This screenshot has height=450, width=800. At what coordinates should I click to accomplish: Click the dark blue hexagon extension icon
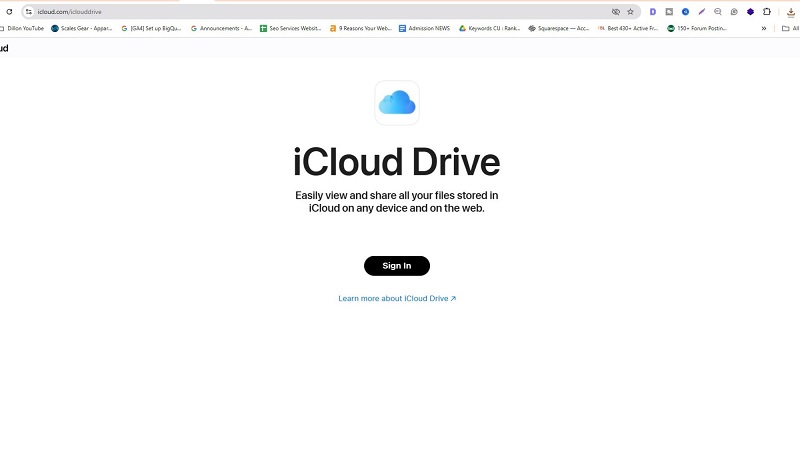(x=750, y=12)
